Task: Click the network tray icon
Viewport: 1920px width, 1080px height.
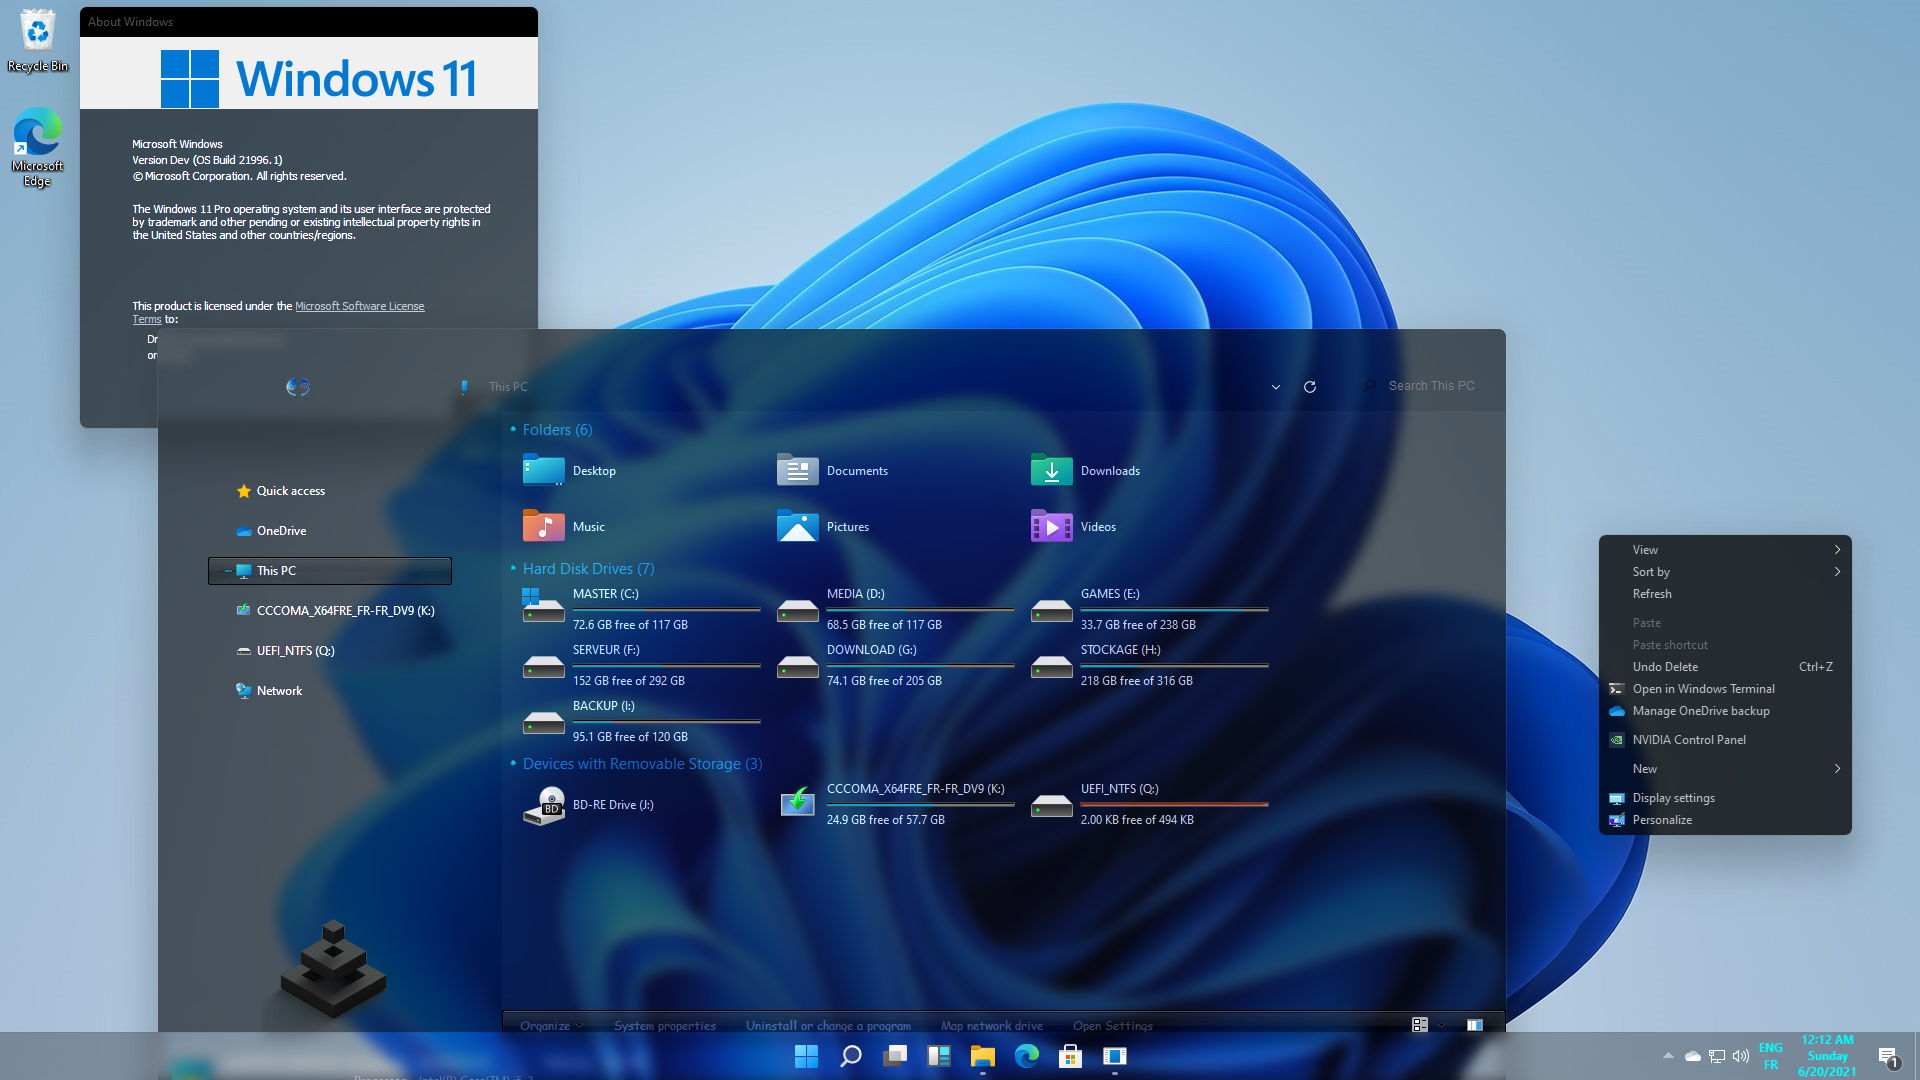Action: pos(1717,1056)
